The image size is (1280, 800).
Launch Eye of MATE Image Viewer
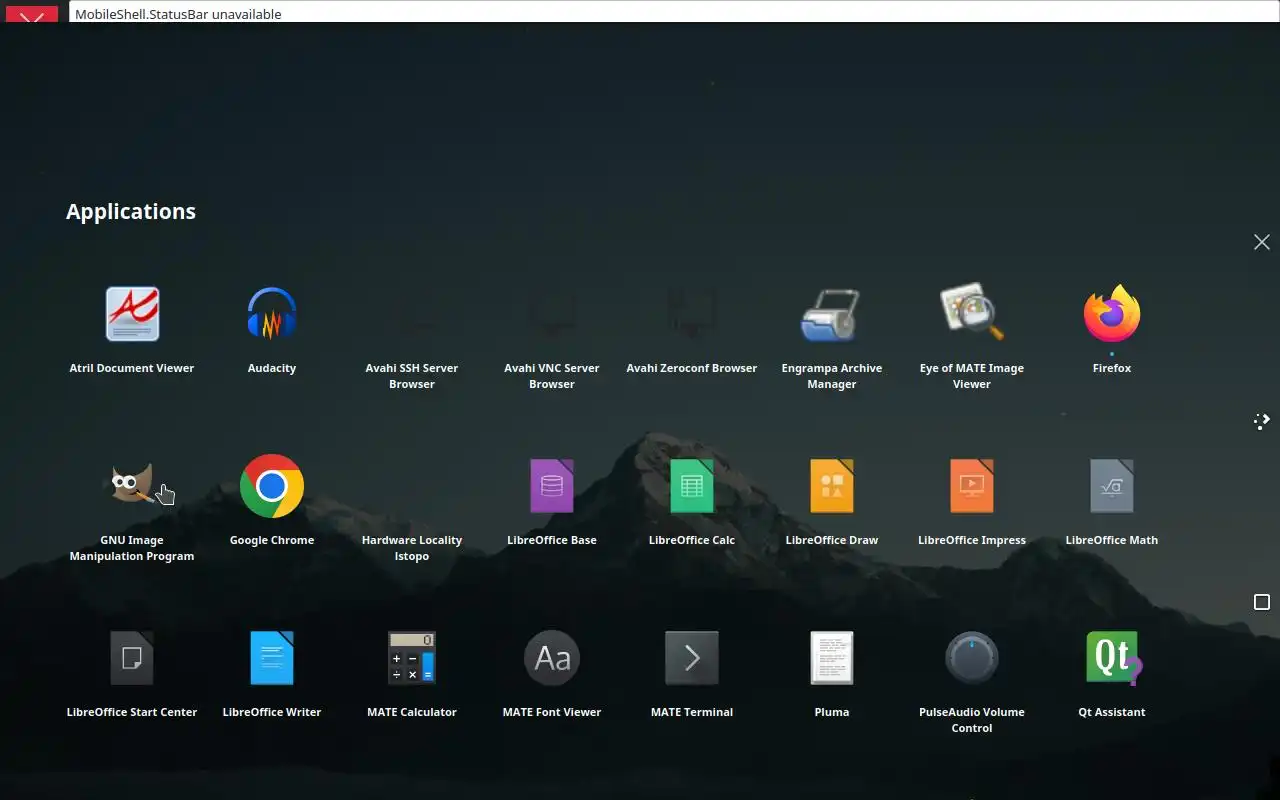click(972, 312)
